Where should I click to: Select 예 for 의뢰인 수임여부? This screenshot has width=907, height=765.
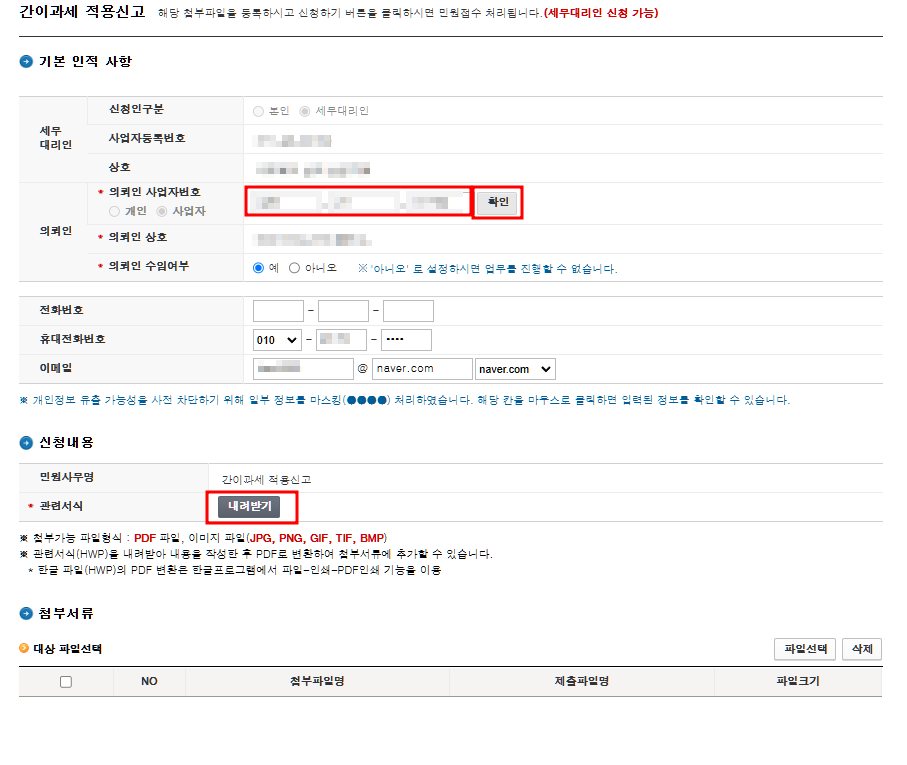point(258,267)
